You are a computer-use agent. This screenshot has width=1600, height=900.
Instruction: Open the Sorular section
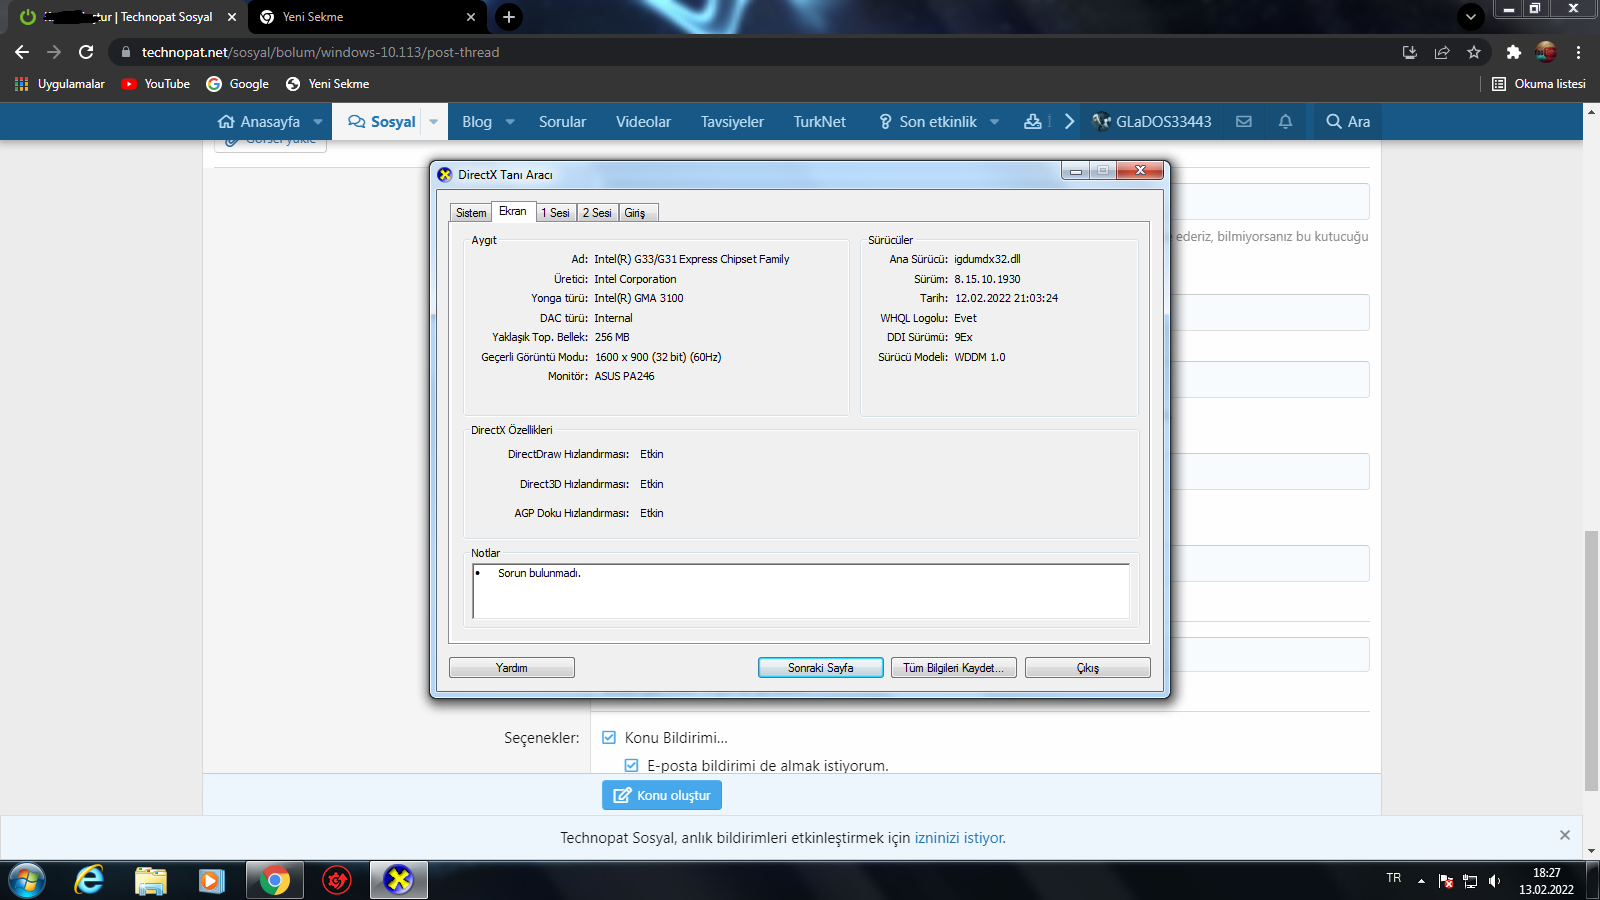tap(562, 121)
